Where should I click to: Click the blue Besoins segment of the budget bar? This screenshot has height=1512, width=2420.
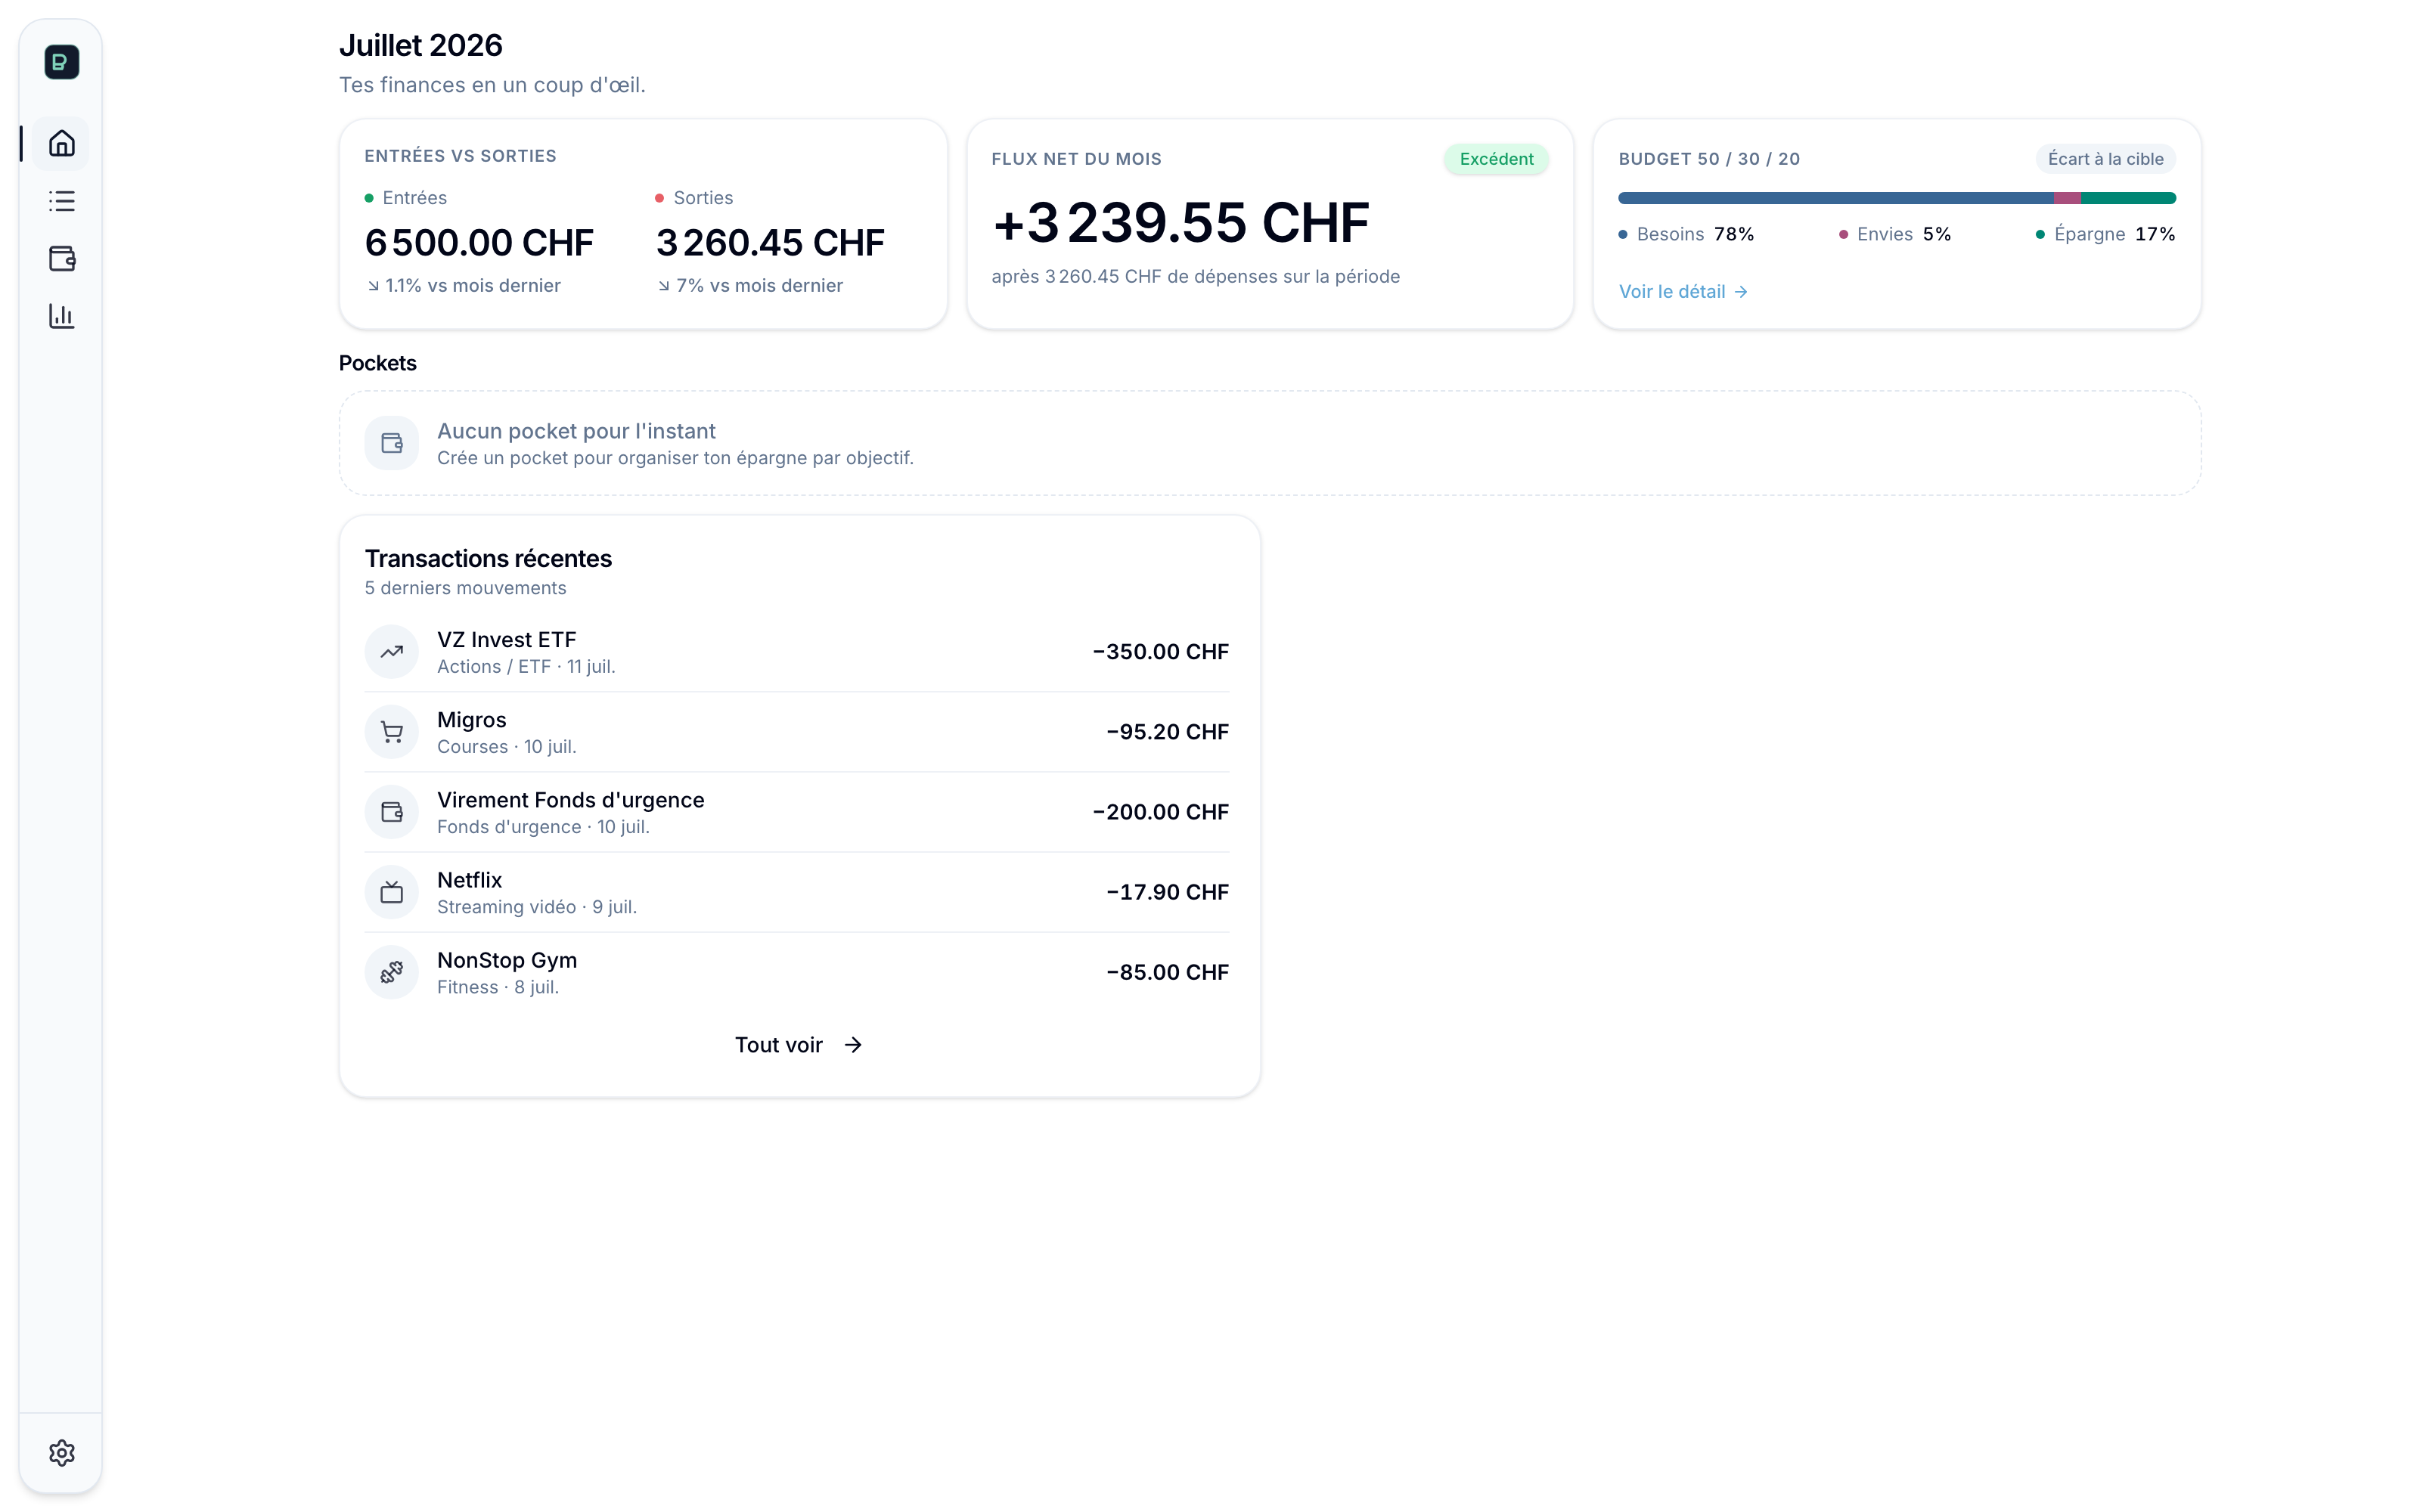[x=1836, y=198]
